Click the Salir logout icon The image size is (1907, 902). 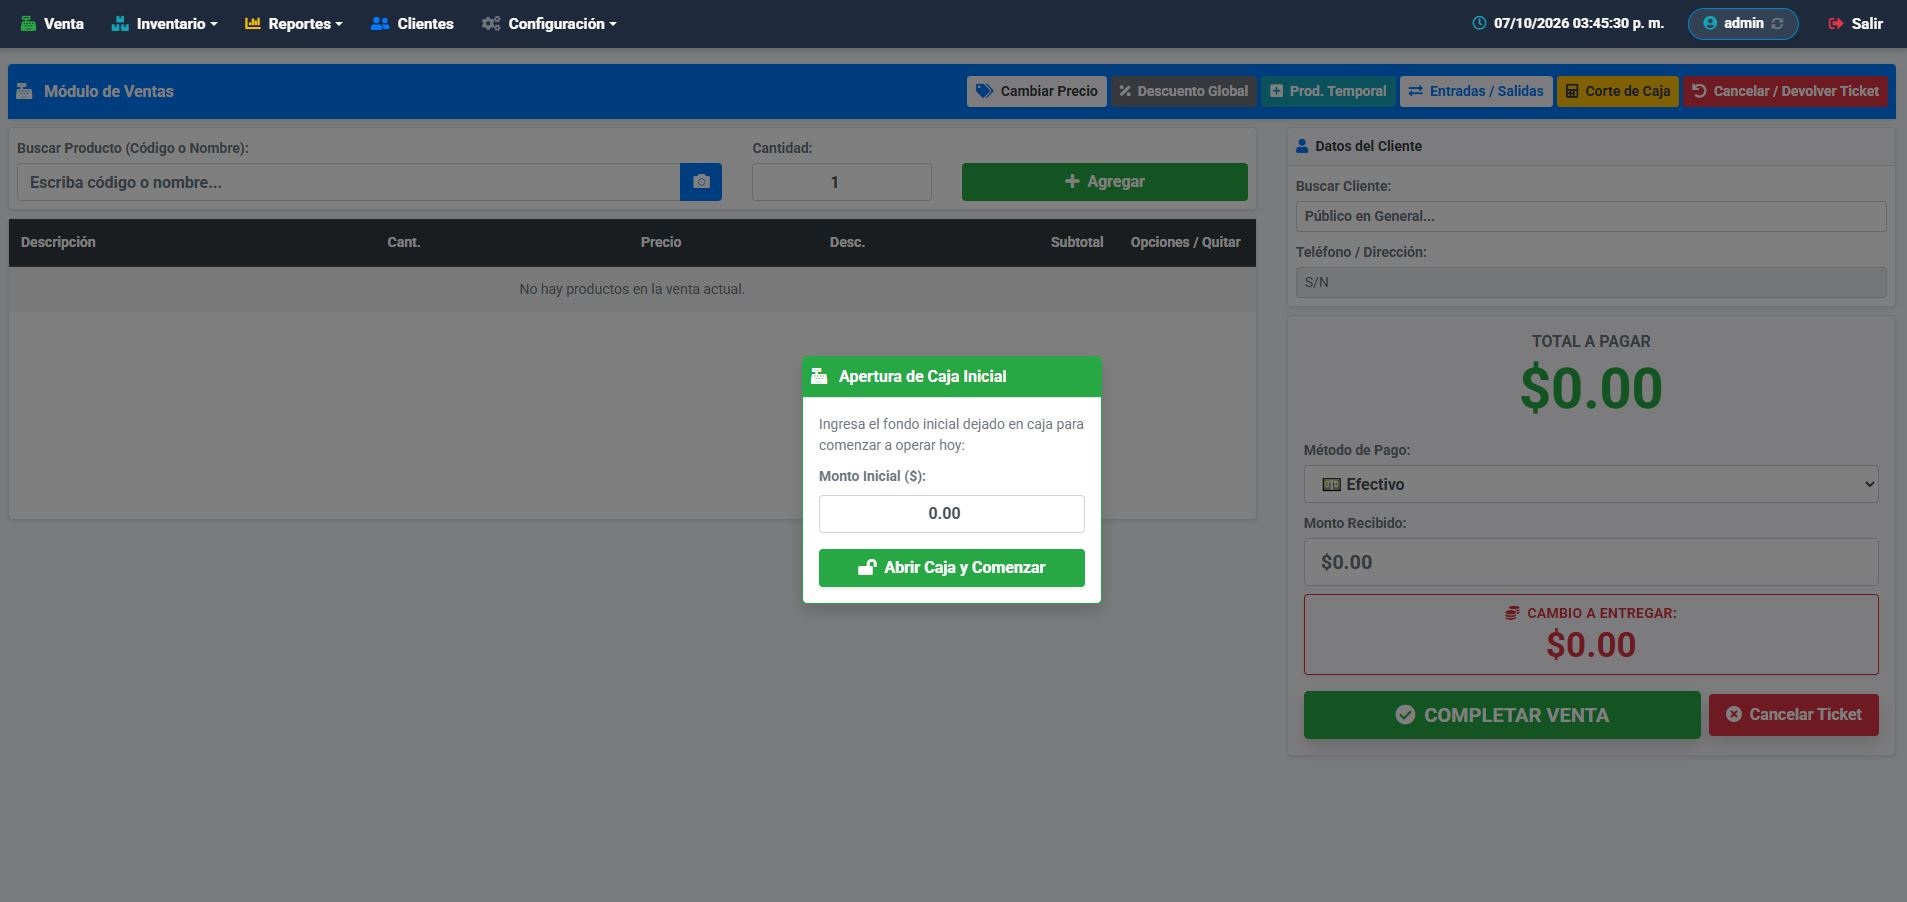coord(1836,23)
